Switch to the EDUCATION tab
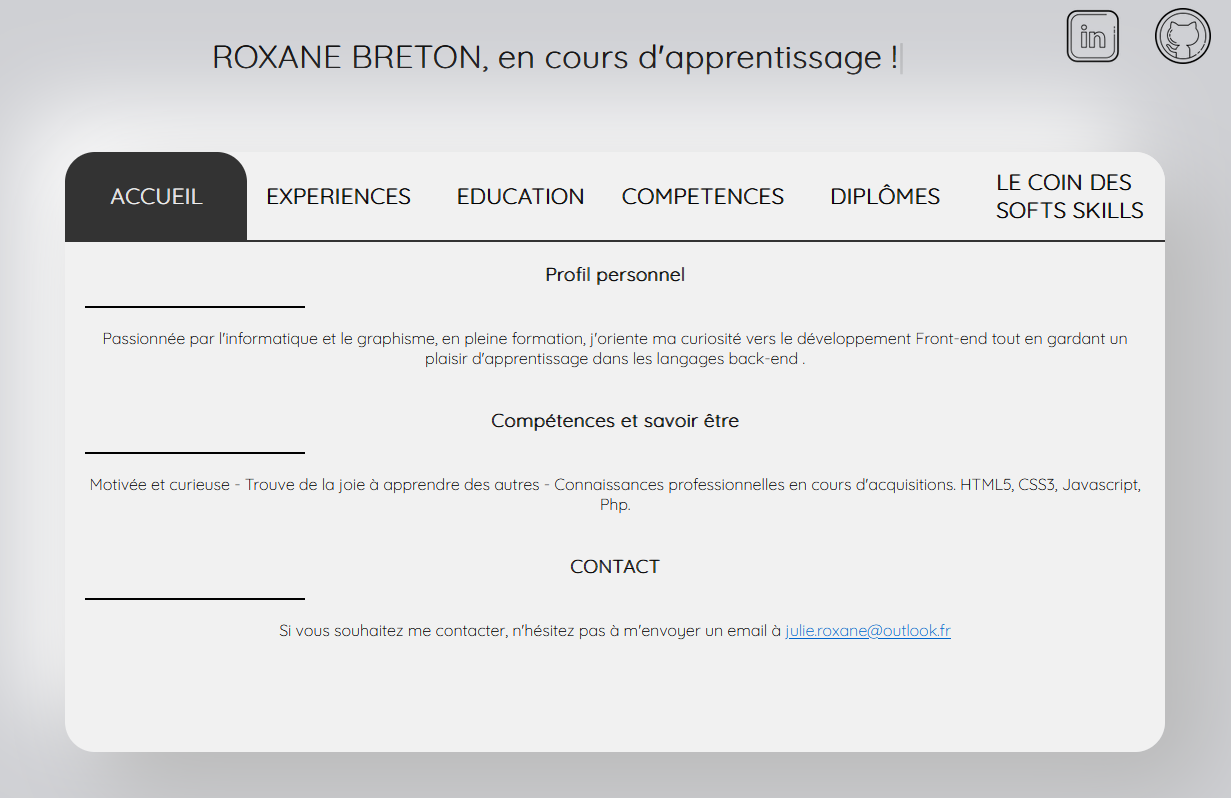1231x798 pixels. click(520, 196)
